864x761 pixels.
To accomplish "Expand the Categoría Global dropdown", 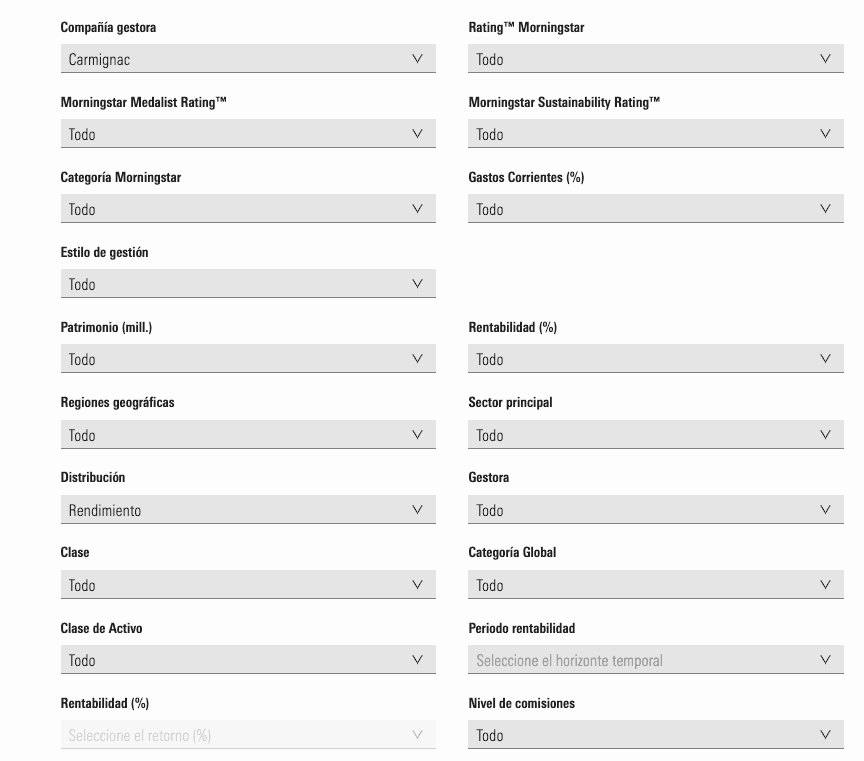I will pyautogui.click(x=656, y=584).
